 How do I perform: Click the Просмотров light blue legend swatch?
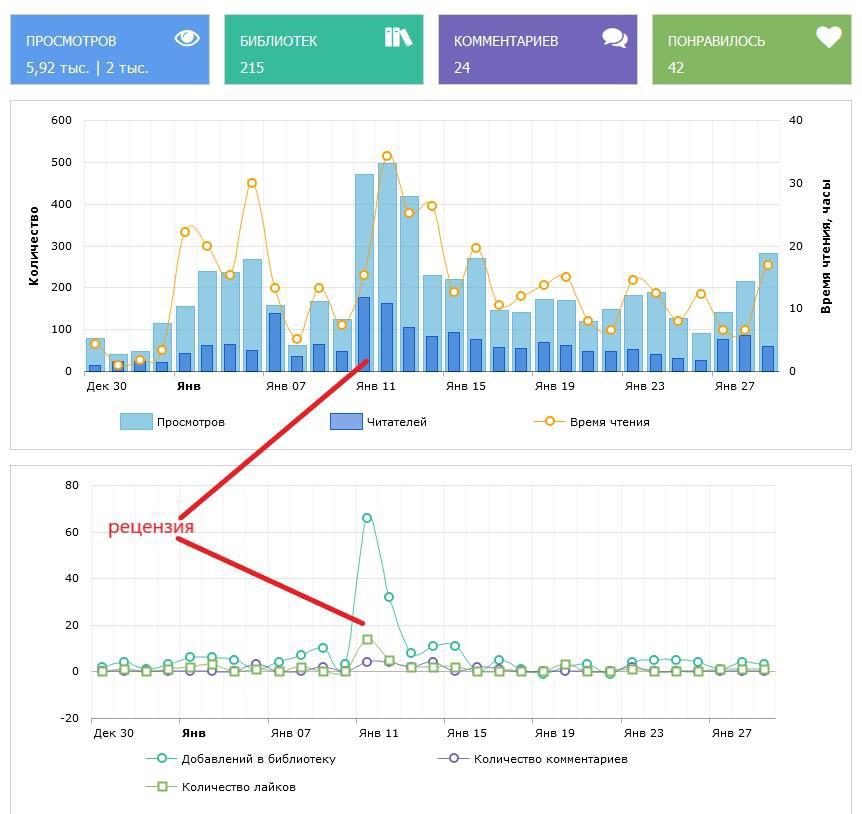coord(136,422)
